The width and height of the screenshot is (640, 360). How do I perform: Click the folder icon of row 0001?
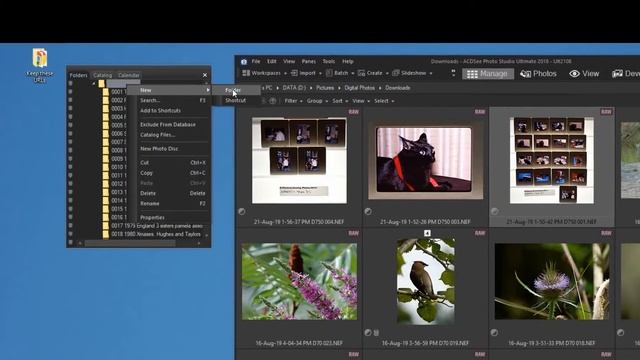(106, 92)
